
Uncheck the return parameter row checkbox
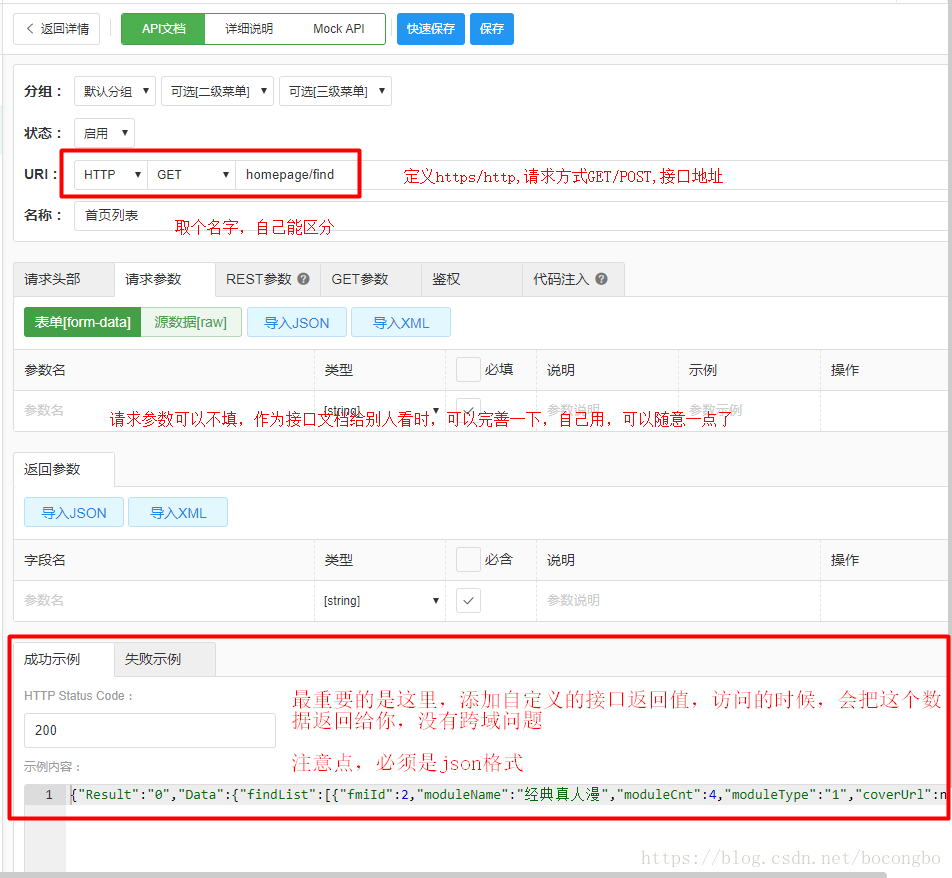(x=468, y=600)
